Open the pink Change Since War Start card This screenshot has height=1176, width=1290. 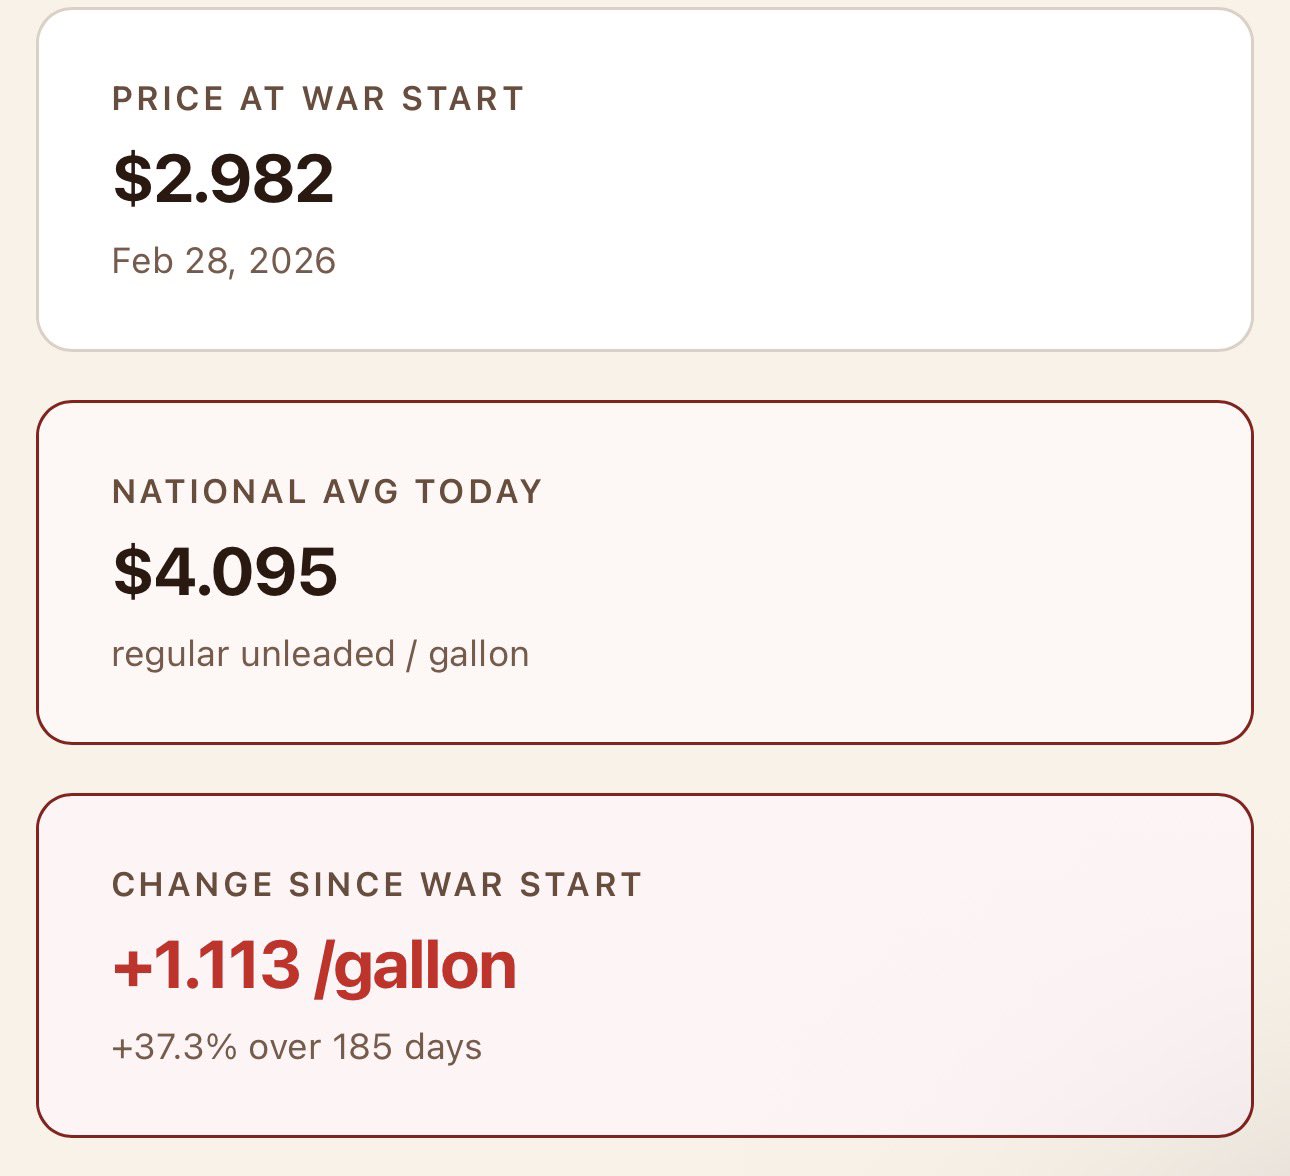click(645, 966)
